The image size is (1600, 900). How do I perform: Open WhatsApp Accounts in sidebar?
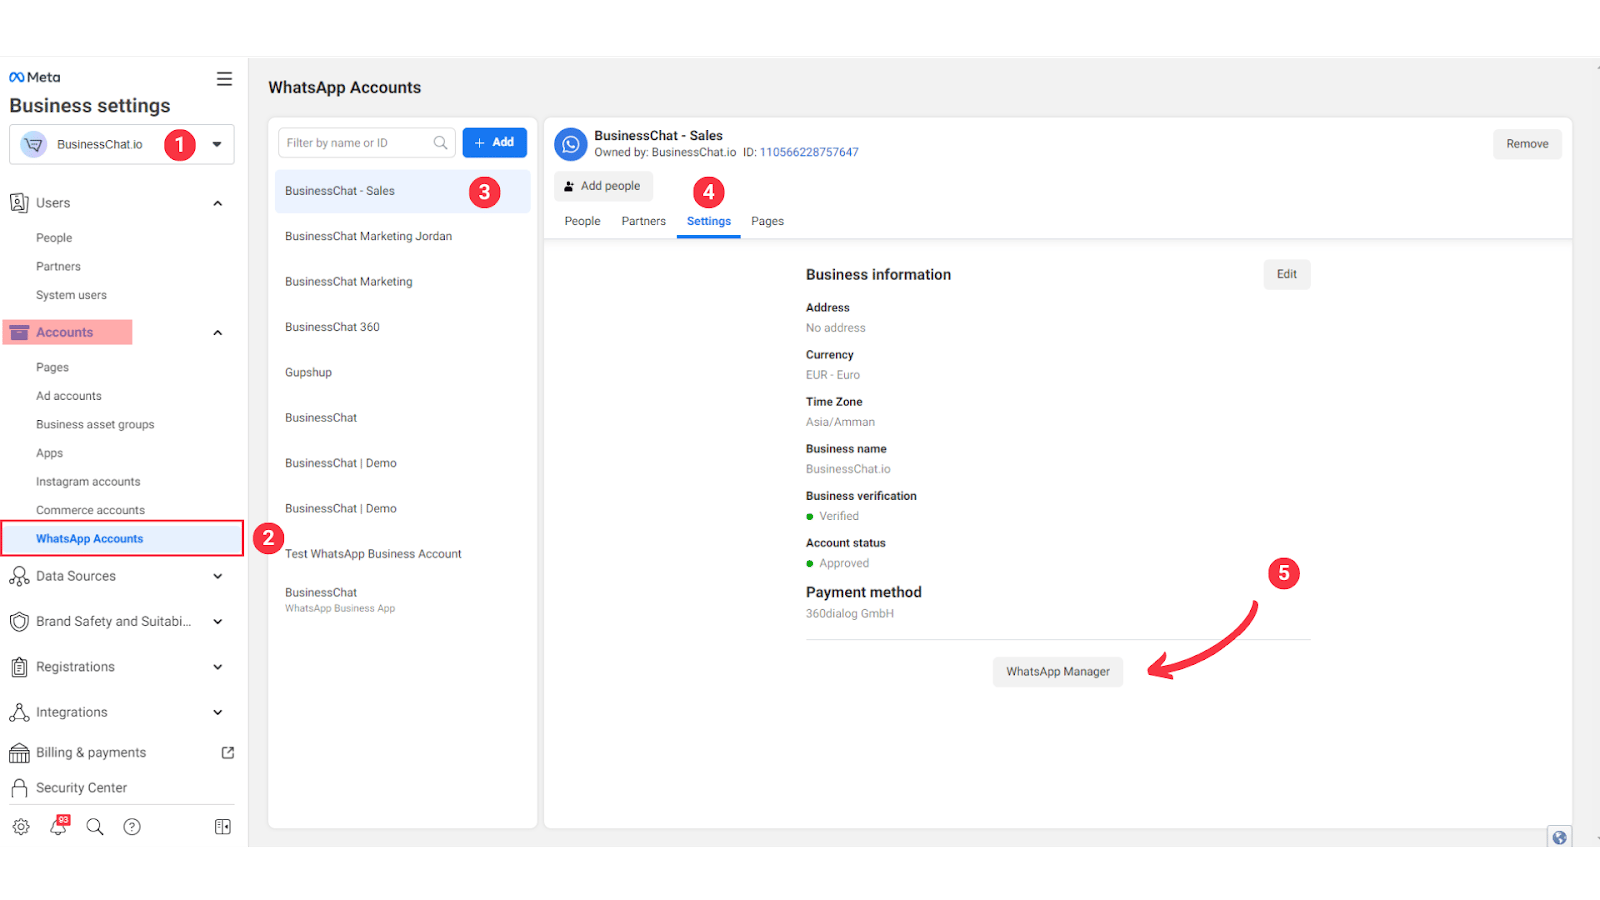coord(122,538)
